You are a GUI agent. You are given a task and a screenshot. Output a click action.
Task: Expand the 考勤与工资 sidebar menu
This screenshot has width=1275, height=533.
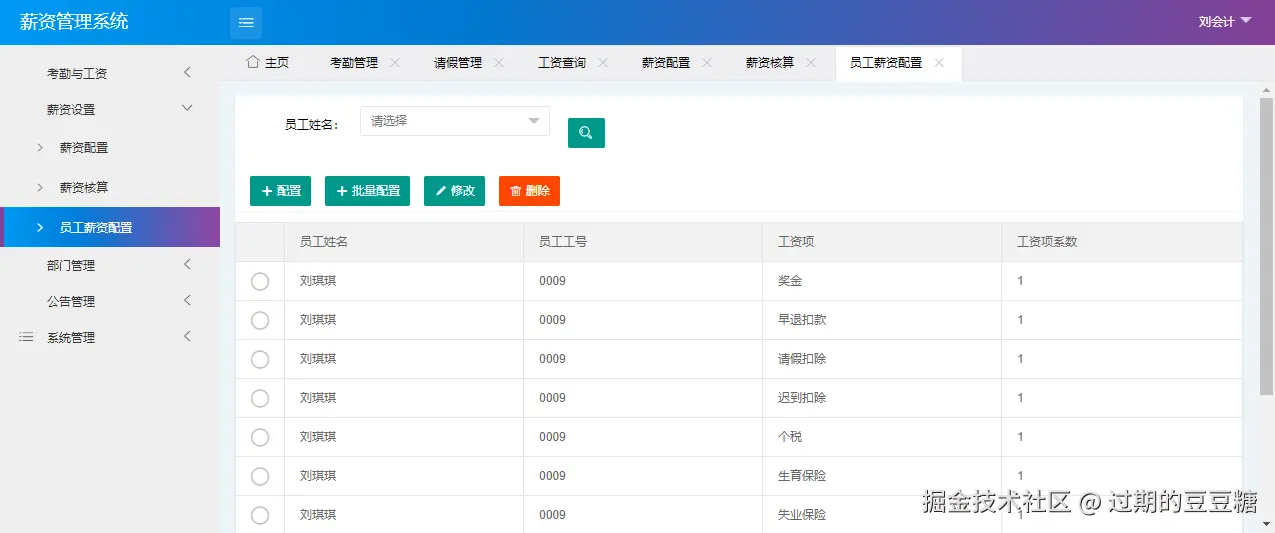(x=110, y=73)
